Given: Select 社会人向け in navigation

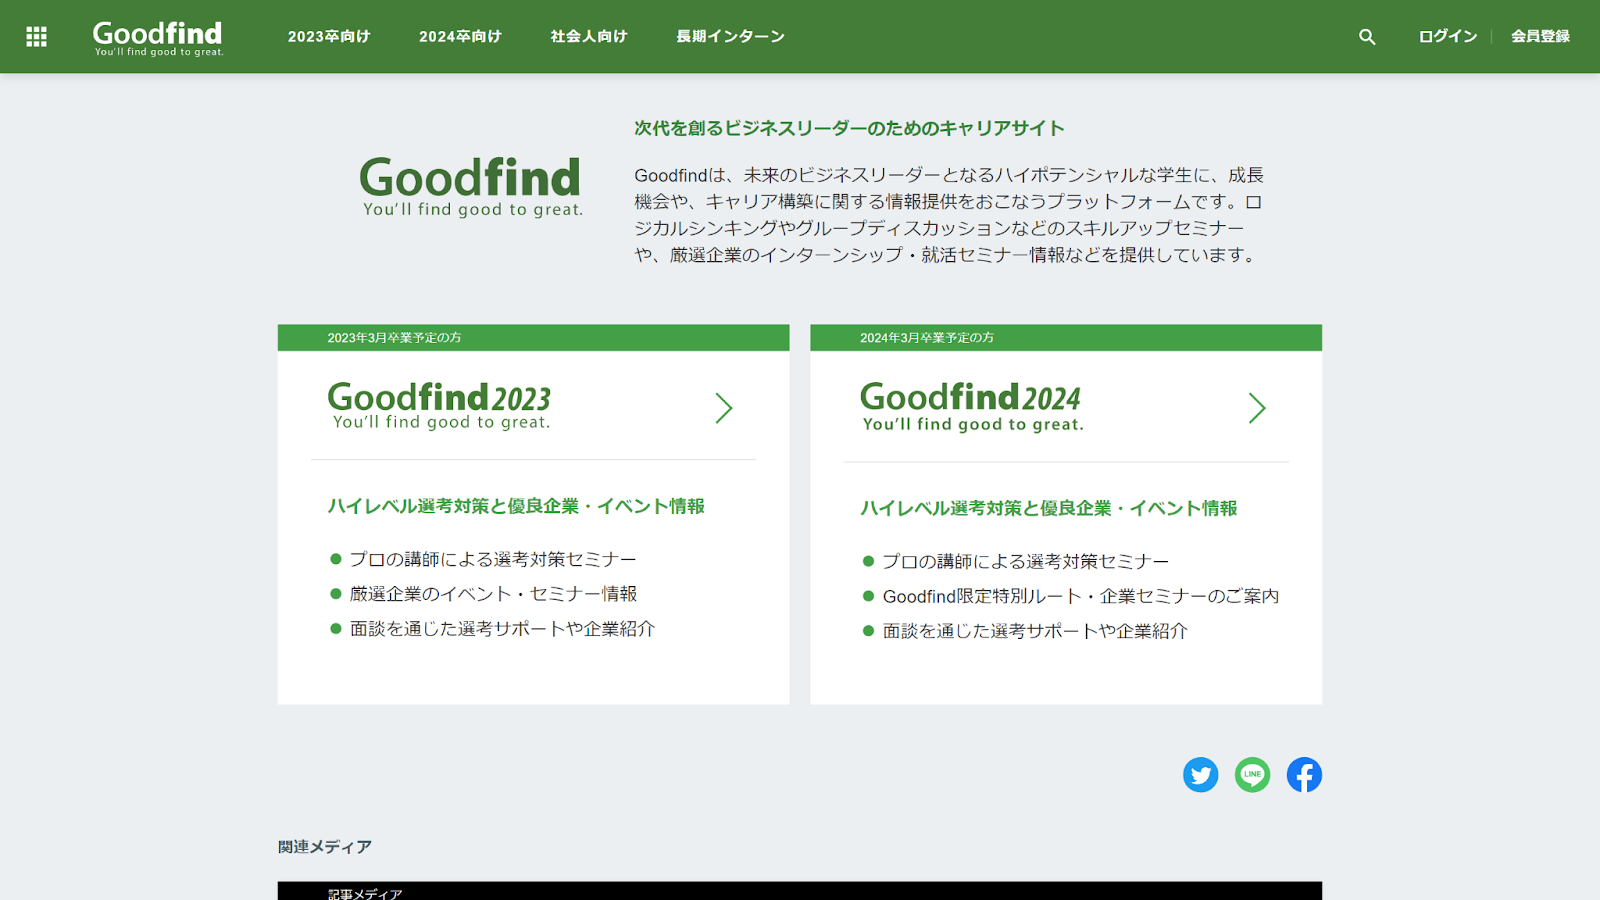Looking at the screenshot, I should [x=589, y=37].
